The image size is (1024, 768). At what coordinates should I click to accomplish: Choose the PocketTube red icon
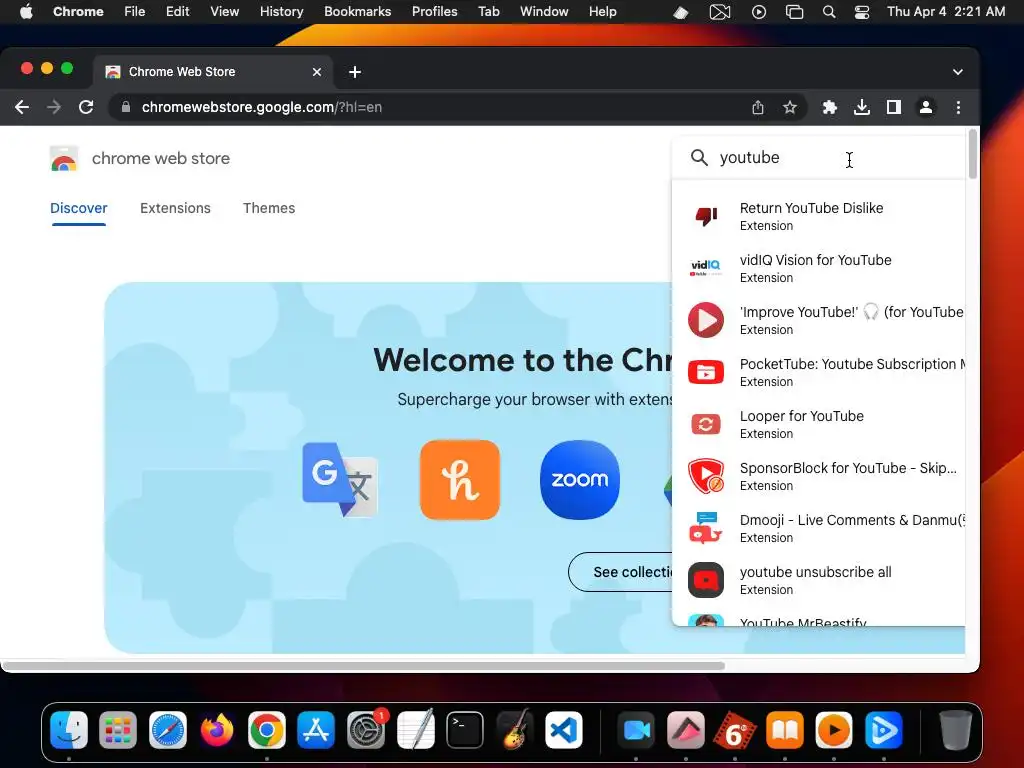click(706, 372)
